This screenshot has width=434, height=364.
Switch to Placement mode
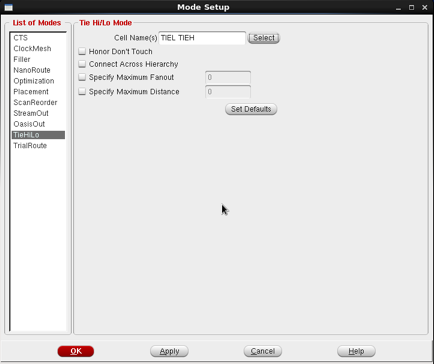31,92
